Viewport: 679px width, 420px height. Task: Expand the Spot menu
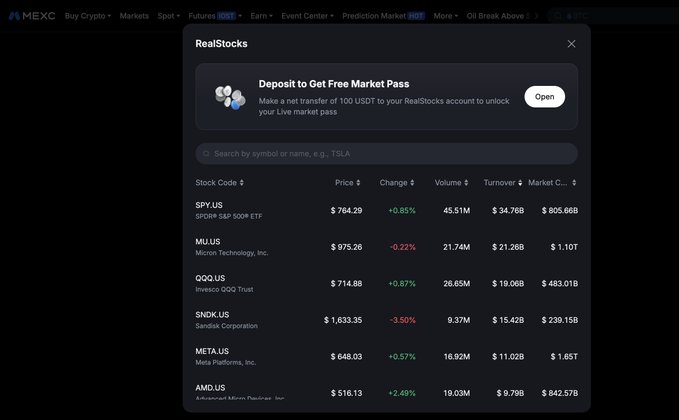[x=168, y=16]
